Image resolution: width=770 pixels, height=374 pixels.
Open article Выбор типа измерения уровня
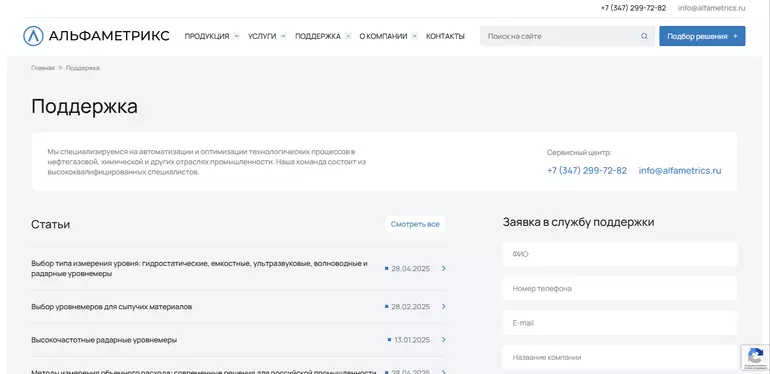click(x=199, y=268)
